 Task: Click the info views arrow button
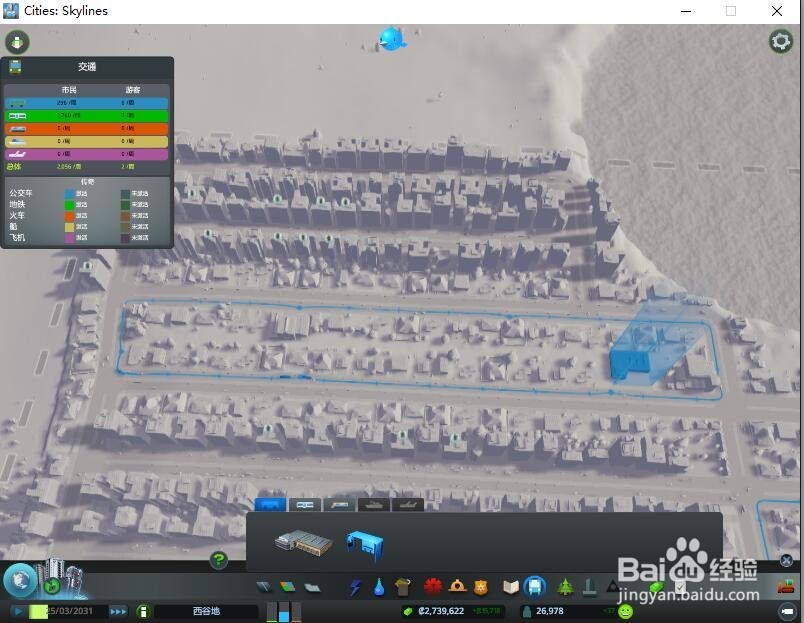(x=17, y=42)
